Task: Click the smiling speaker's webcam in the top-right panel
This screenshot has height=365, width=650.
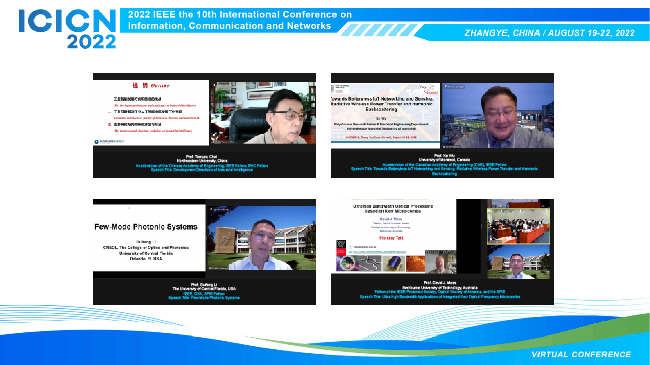Action: pos(498,115)
